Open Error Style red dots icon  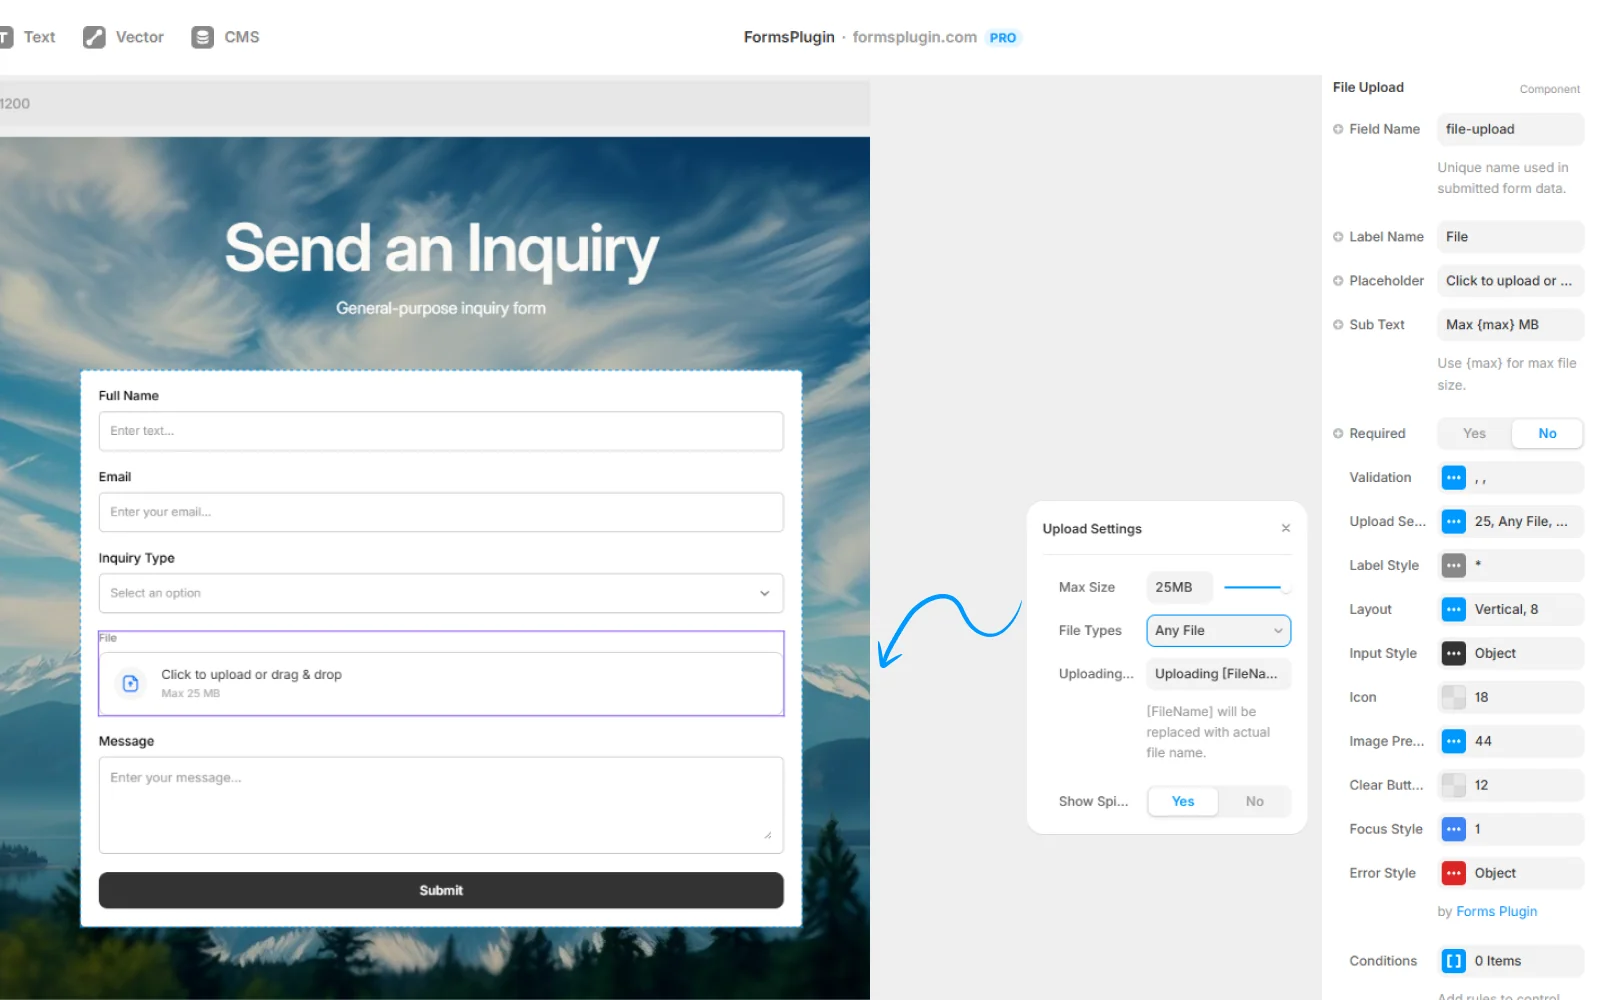pos(1453,874)
